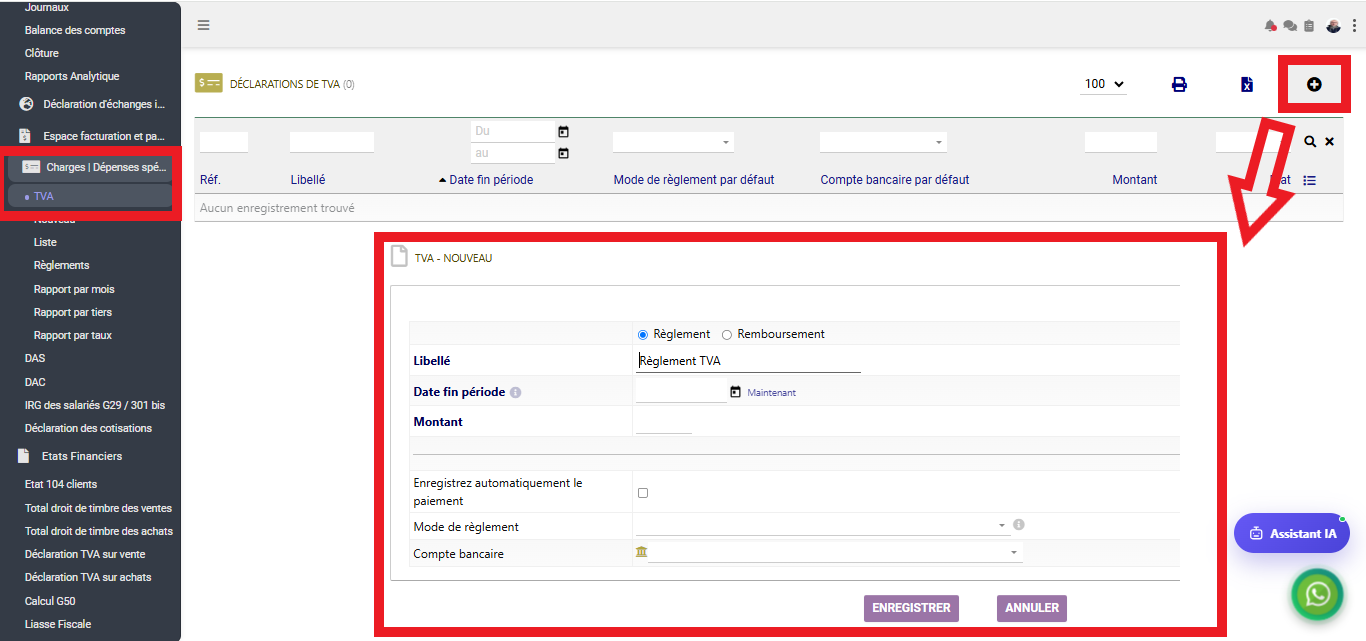Click the Déclarations de TVA title icon
The height and width of the screenshot is (641, 1366).
coord(209,84)
